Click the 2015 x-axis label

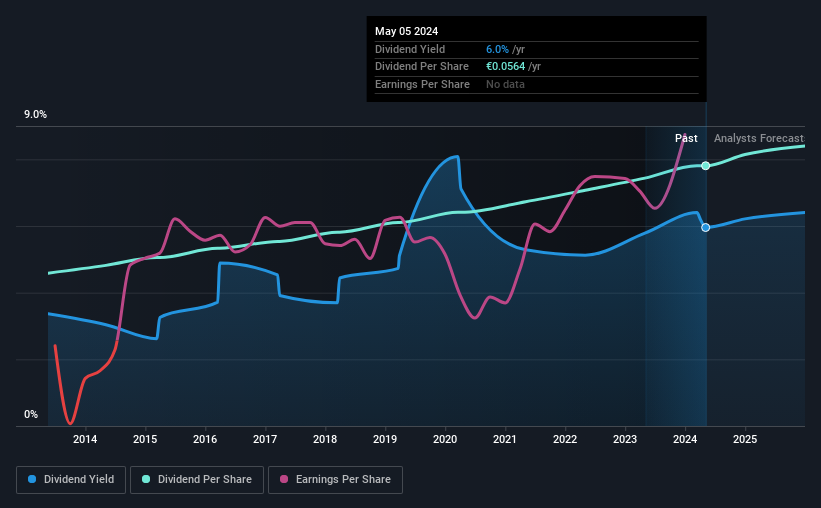point(145,439)
